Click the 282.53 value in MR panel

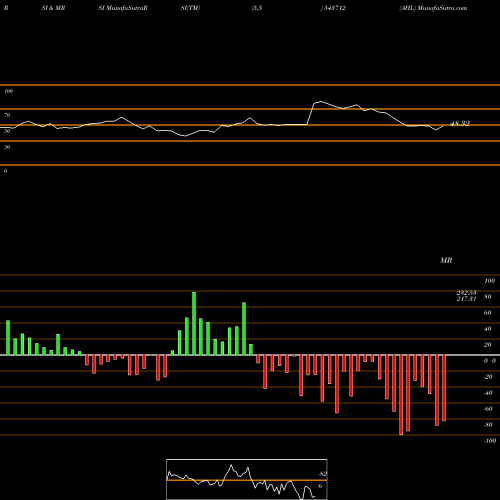click(x=466, y=292)
